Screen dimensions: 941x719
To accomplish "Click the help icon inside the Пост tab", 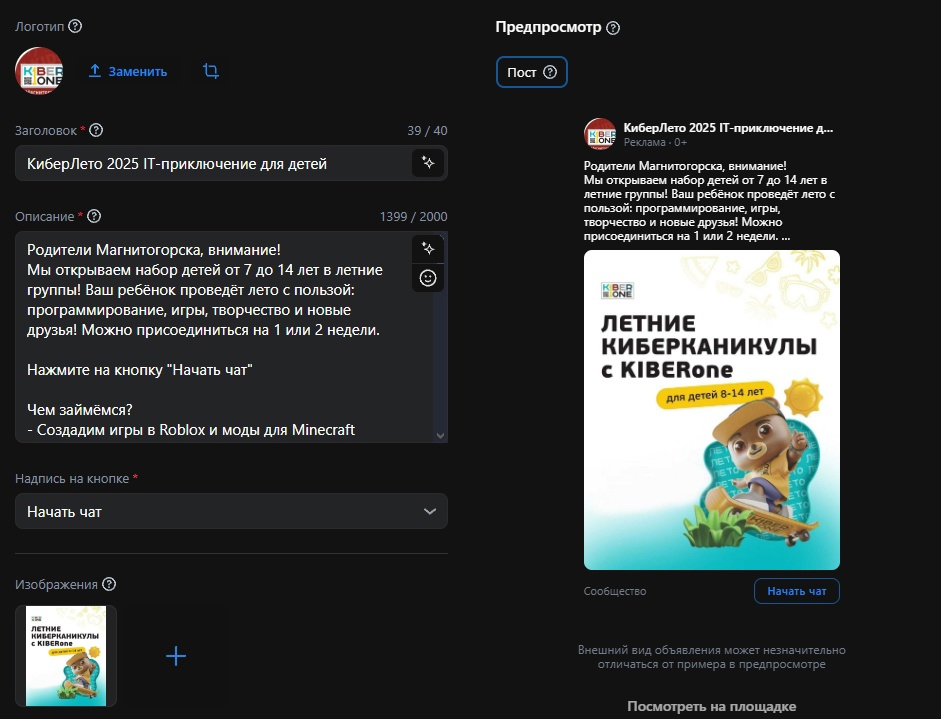I will [550, 72].
